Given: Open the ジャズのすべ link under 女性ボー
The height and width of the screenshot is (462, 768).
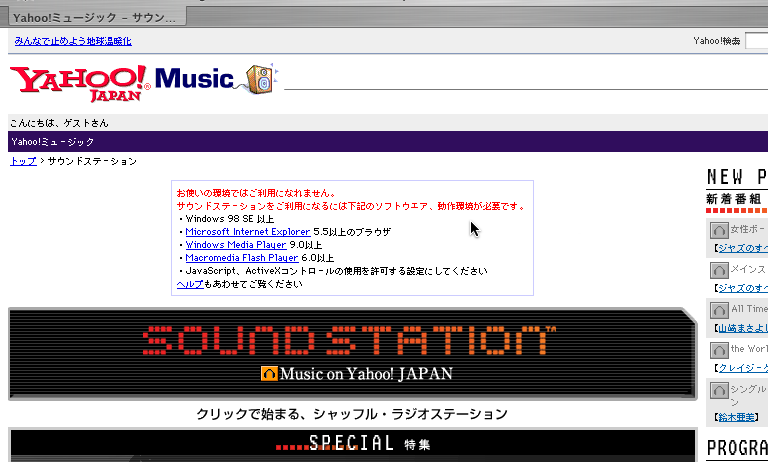Looking at the screenshot, I should [x=743, y=248].
